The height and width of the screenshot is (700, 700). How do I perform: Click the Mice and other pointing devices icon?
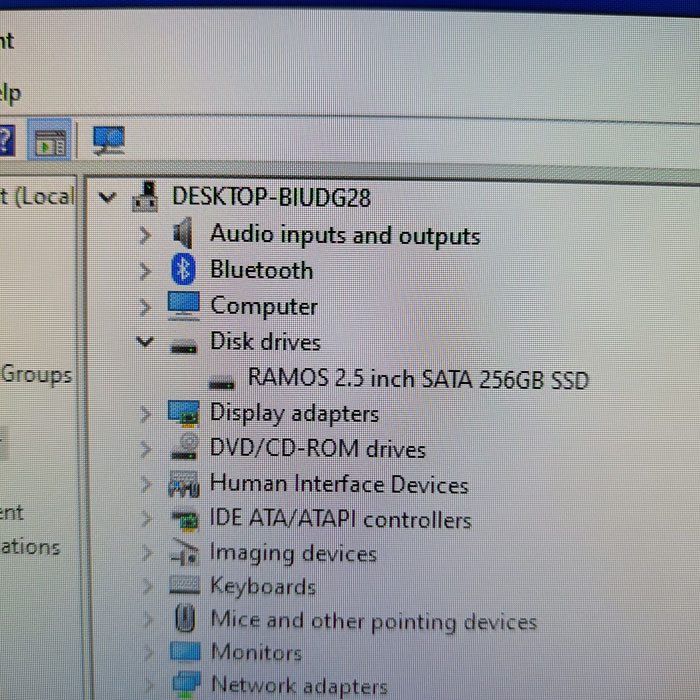(x=184, y=620)
